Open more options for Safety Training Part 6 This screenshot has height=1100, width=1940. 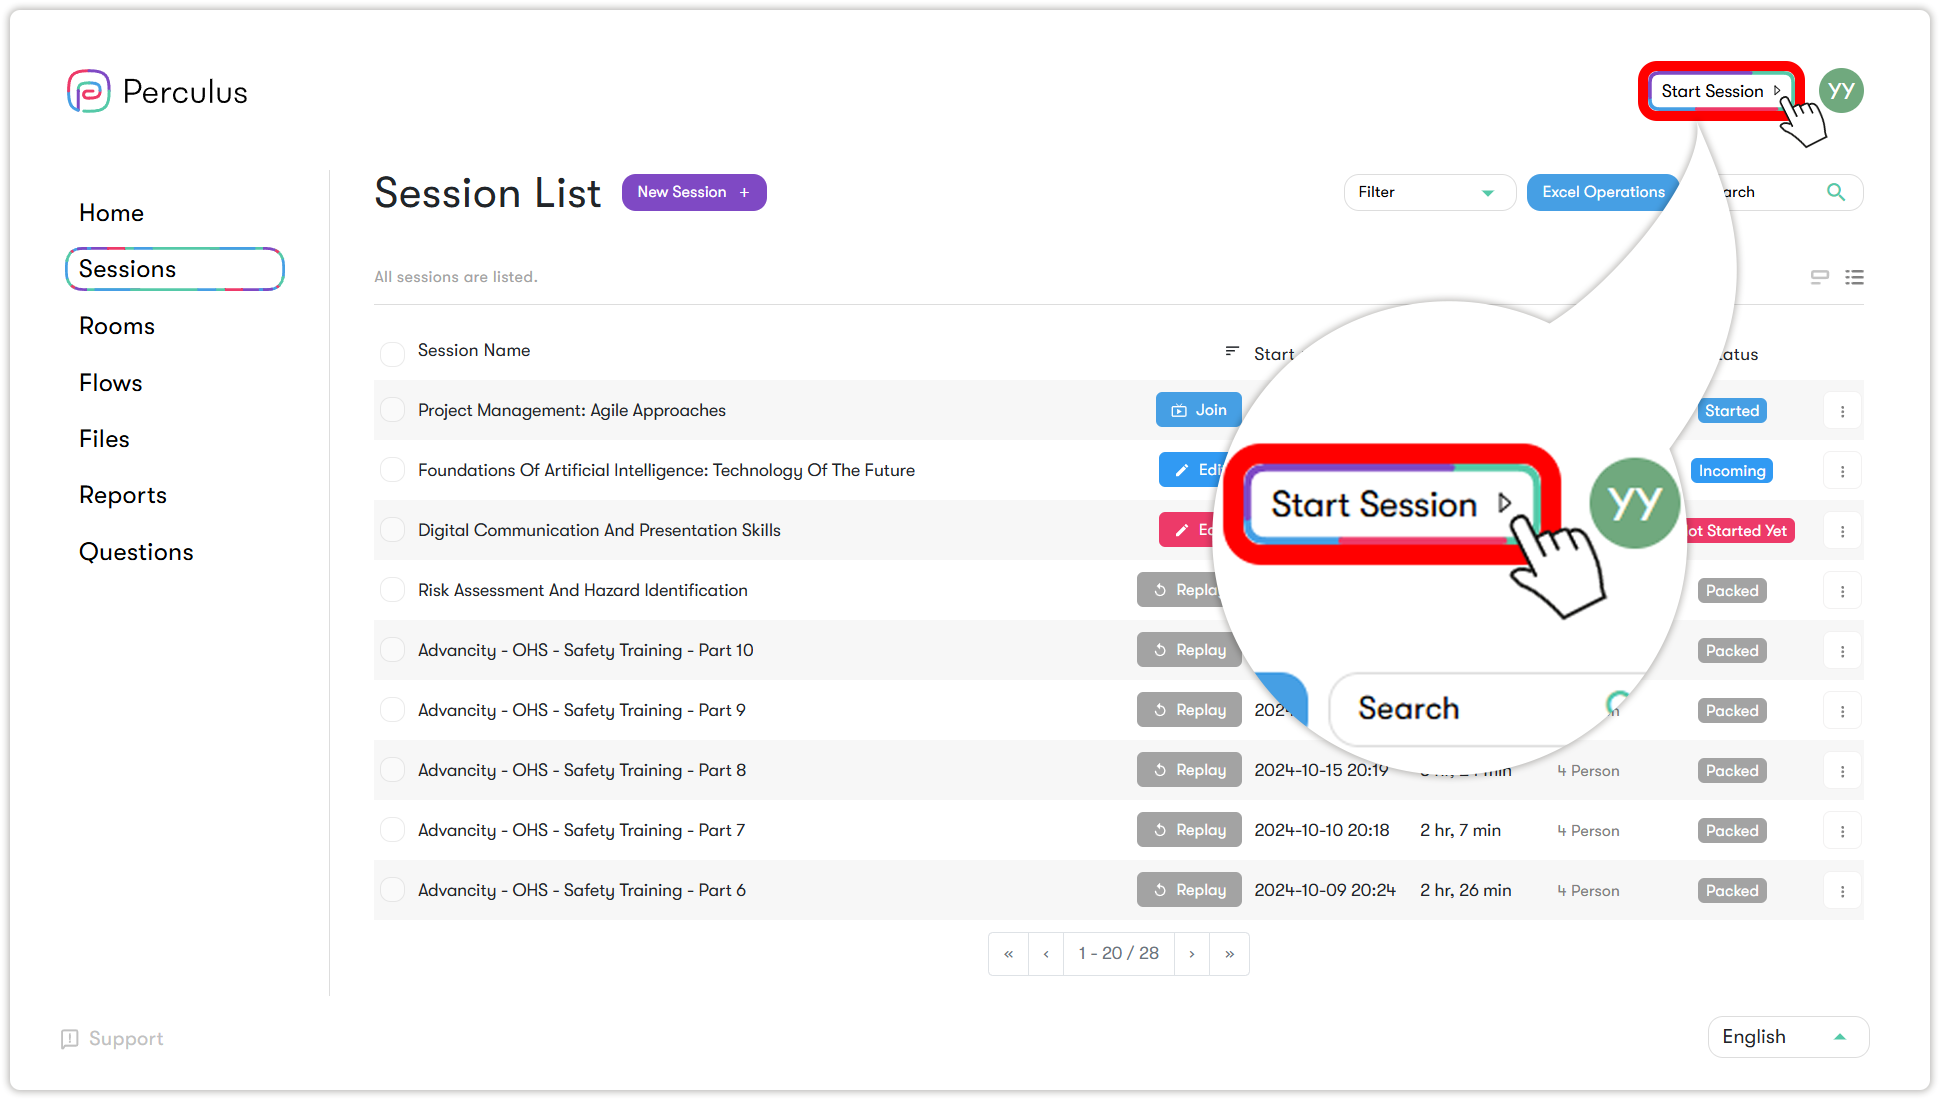pos(1842,891)
